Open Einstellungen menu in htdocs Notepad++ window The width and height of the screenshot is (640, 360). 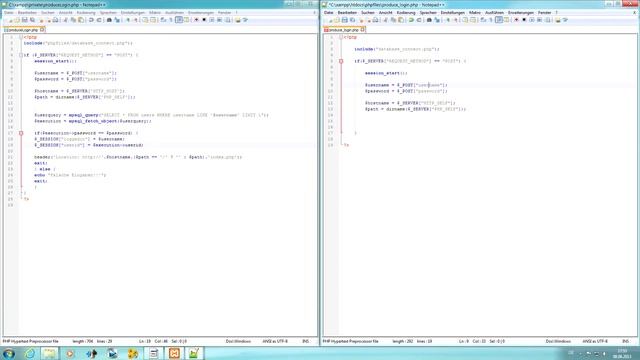tap(453, 13)
